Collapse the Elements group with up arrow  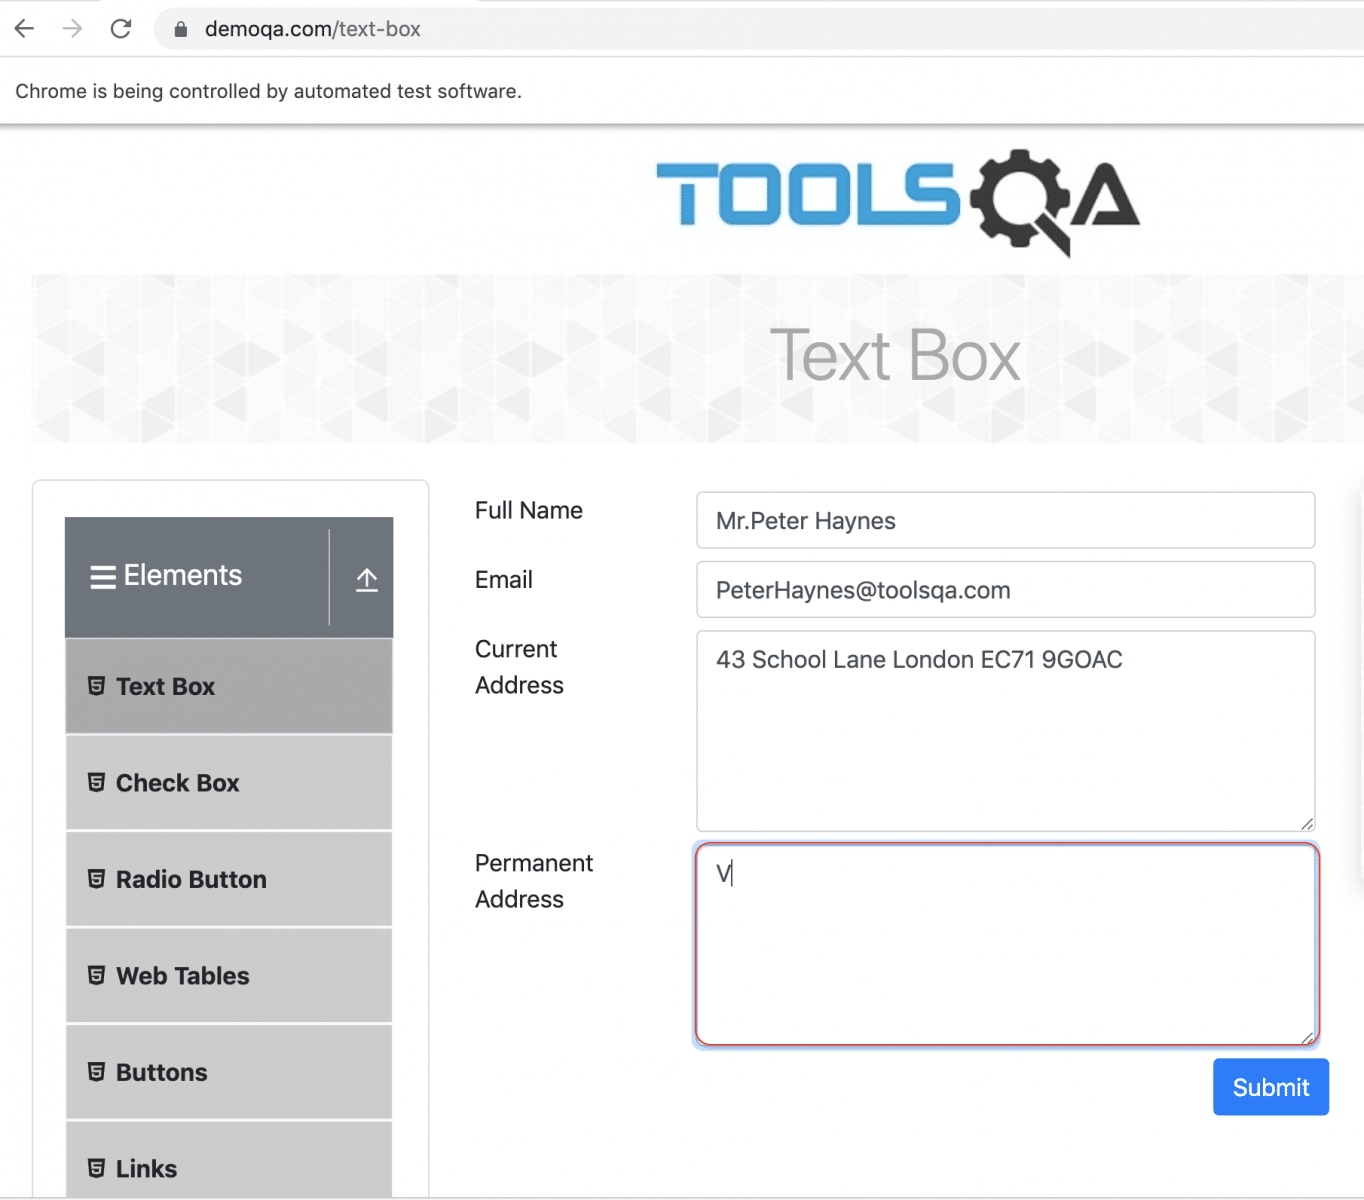click(x=366, y=579)
